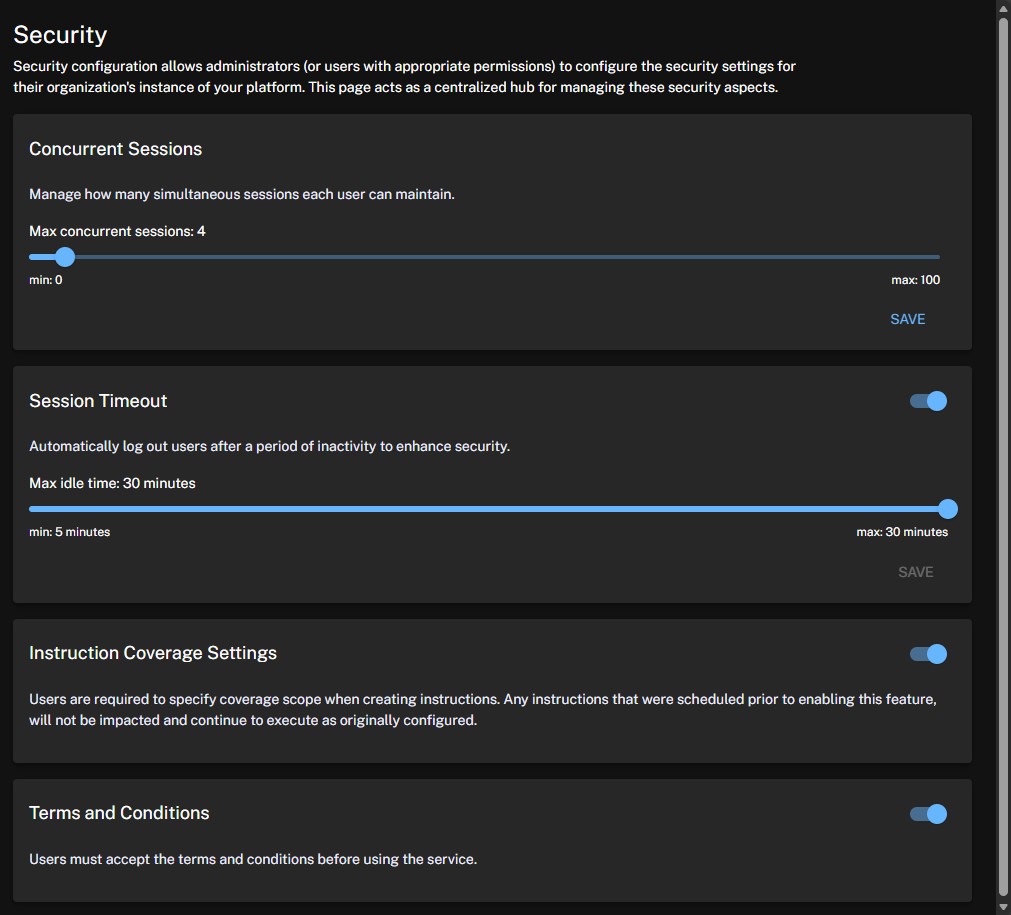Screen dimensions: 1011x915
Task: Click the 'min: 0' slider label
Action: pos(46,280)
